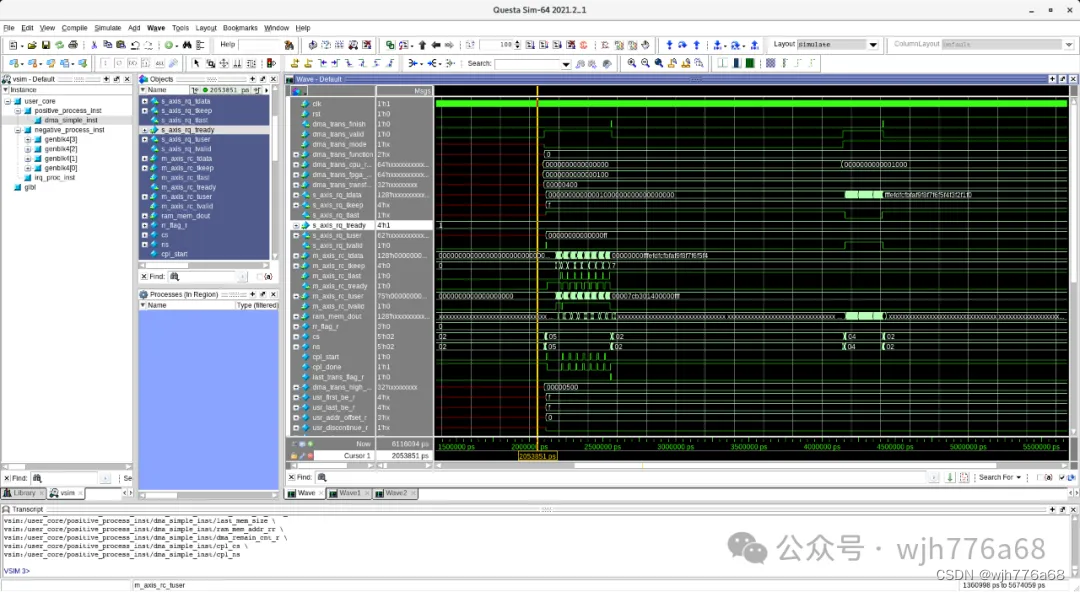Screen dimensions: 1080x592
Task: Click the Find Previous Transition icon
Action: [322, 63]
